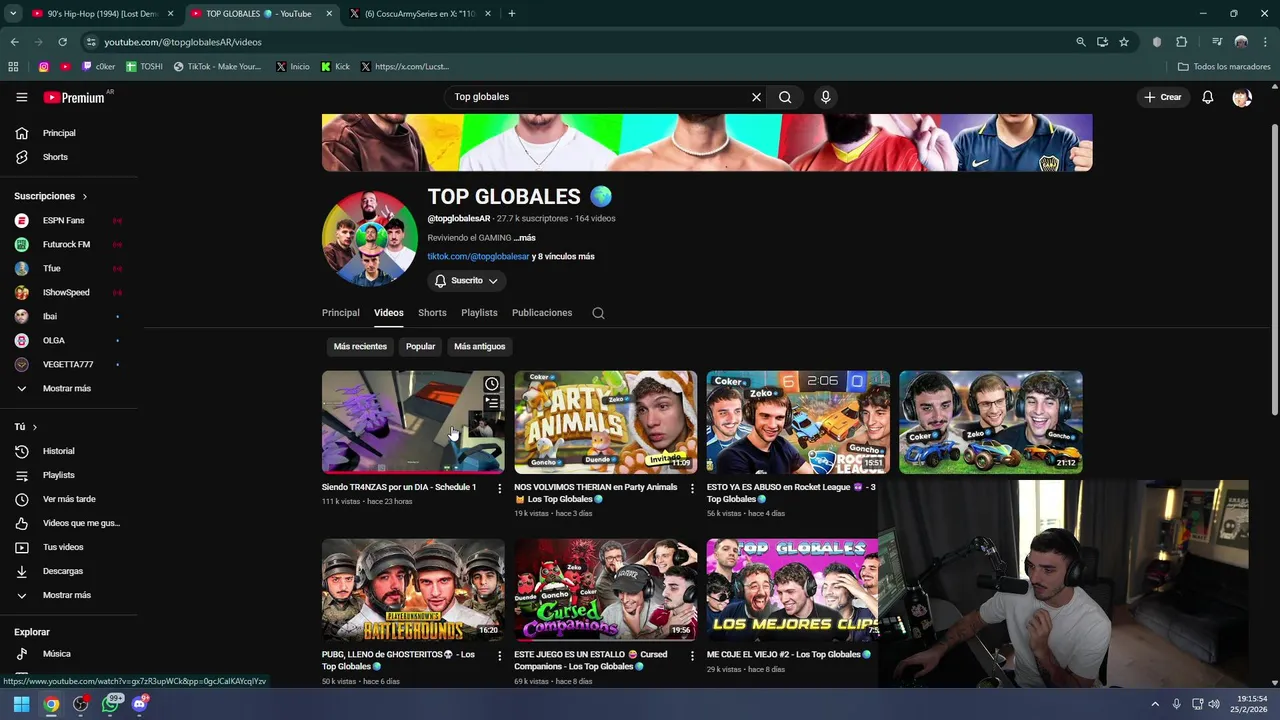The height and width of the screenshot is (720, 1280).
Task: Switch to the channel Shorts tab
Action: tap(432, 313)
